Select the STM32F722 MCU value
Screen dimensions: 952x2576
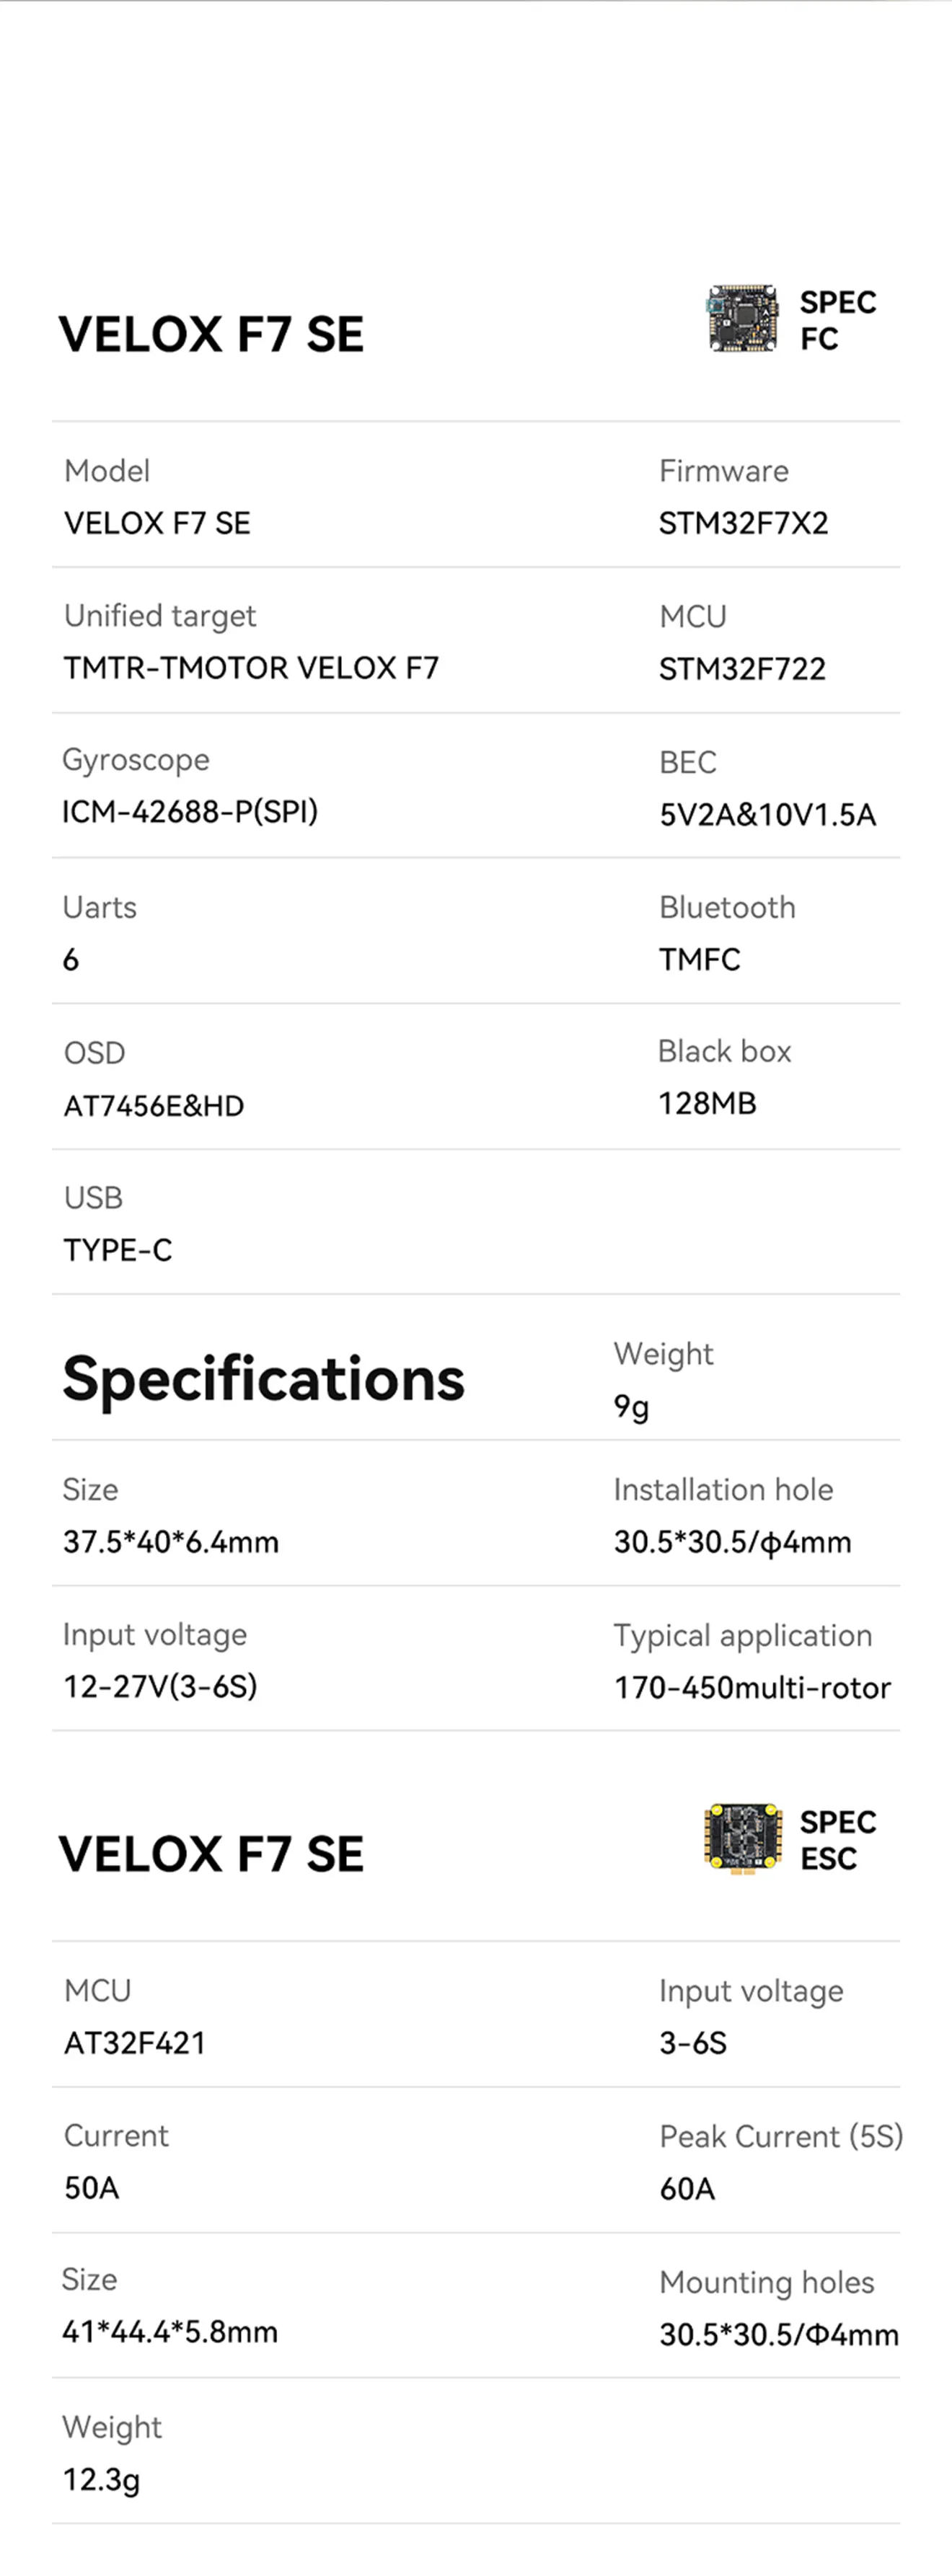pos(742,669)
